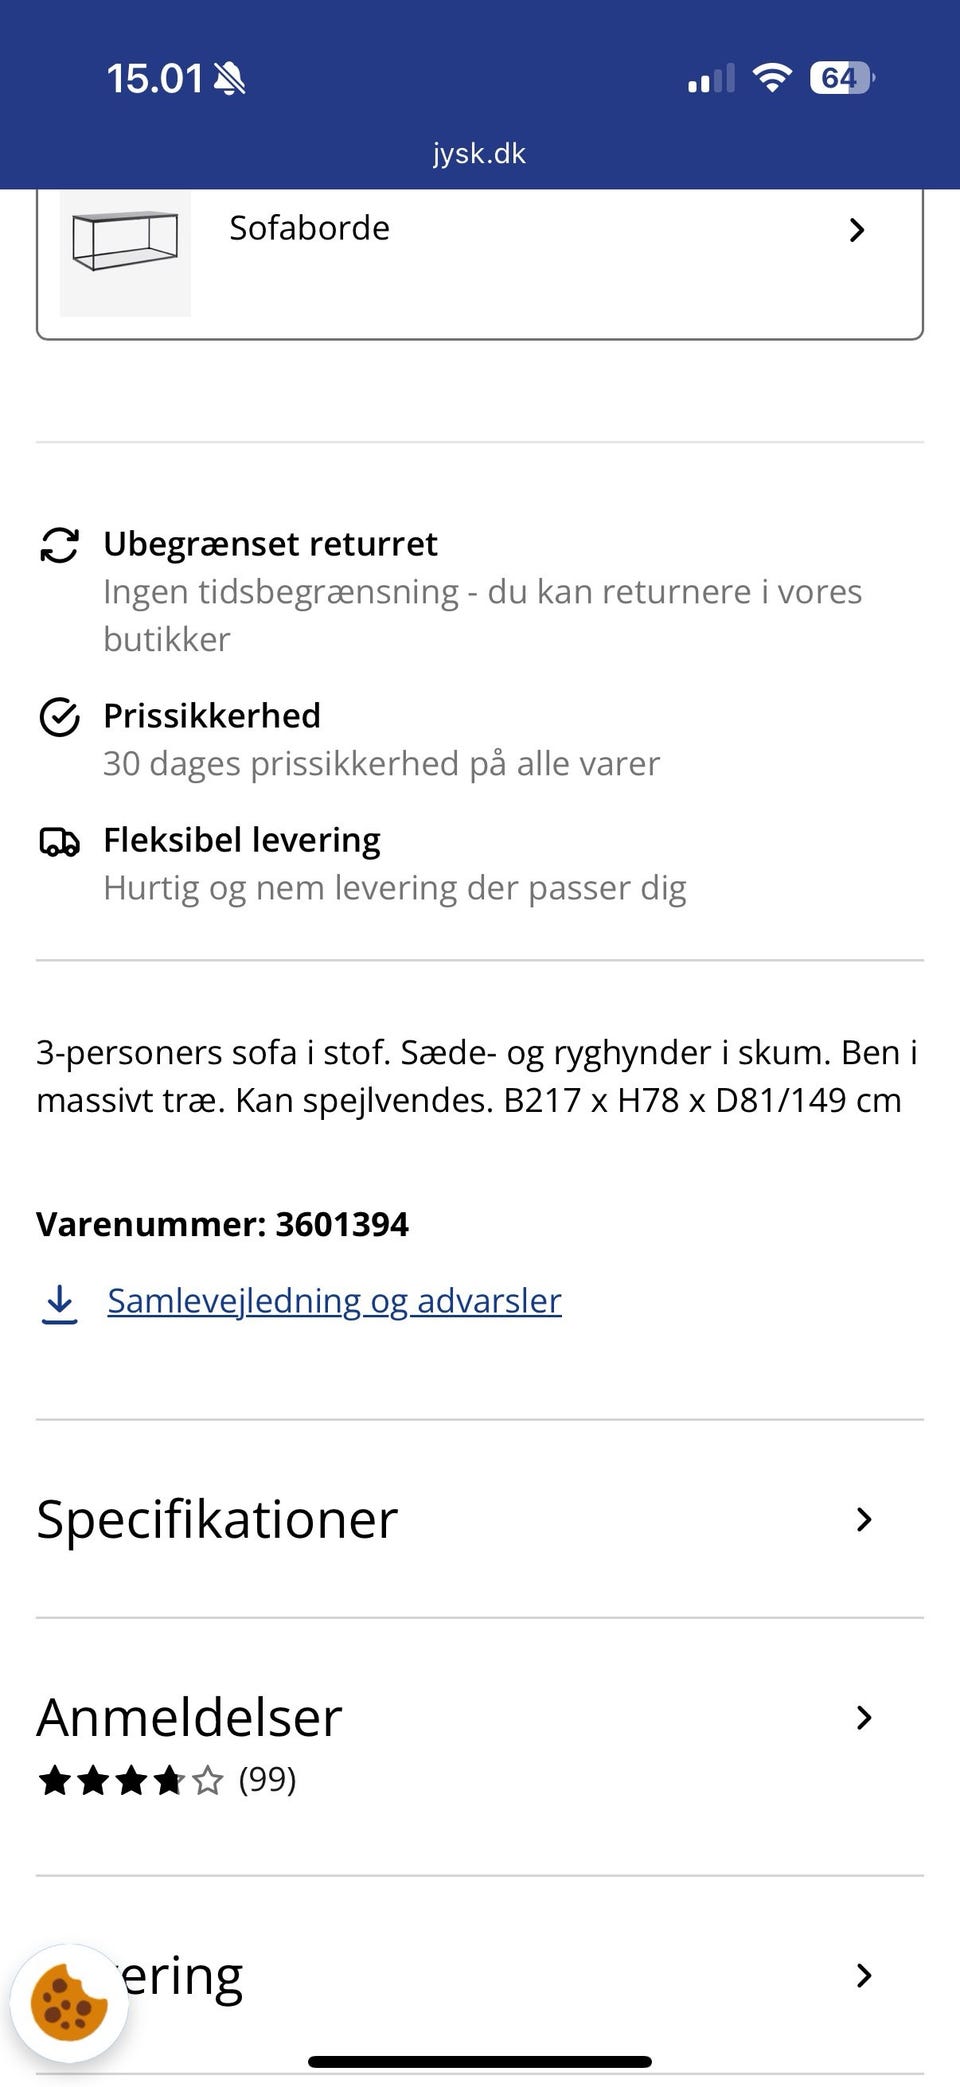This screenshot has width=960, height=2087.
Task: Open Samlevejledning og advarsler
Action: (x=334, y=1301)
